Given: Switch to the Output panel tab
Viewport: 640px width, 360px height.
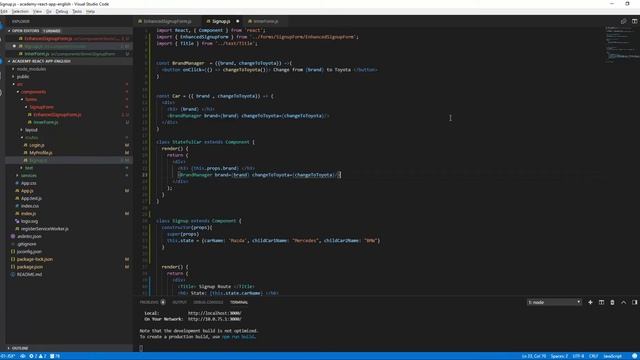Looking at the screenshot, I should [179, 302].
